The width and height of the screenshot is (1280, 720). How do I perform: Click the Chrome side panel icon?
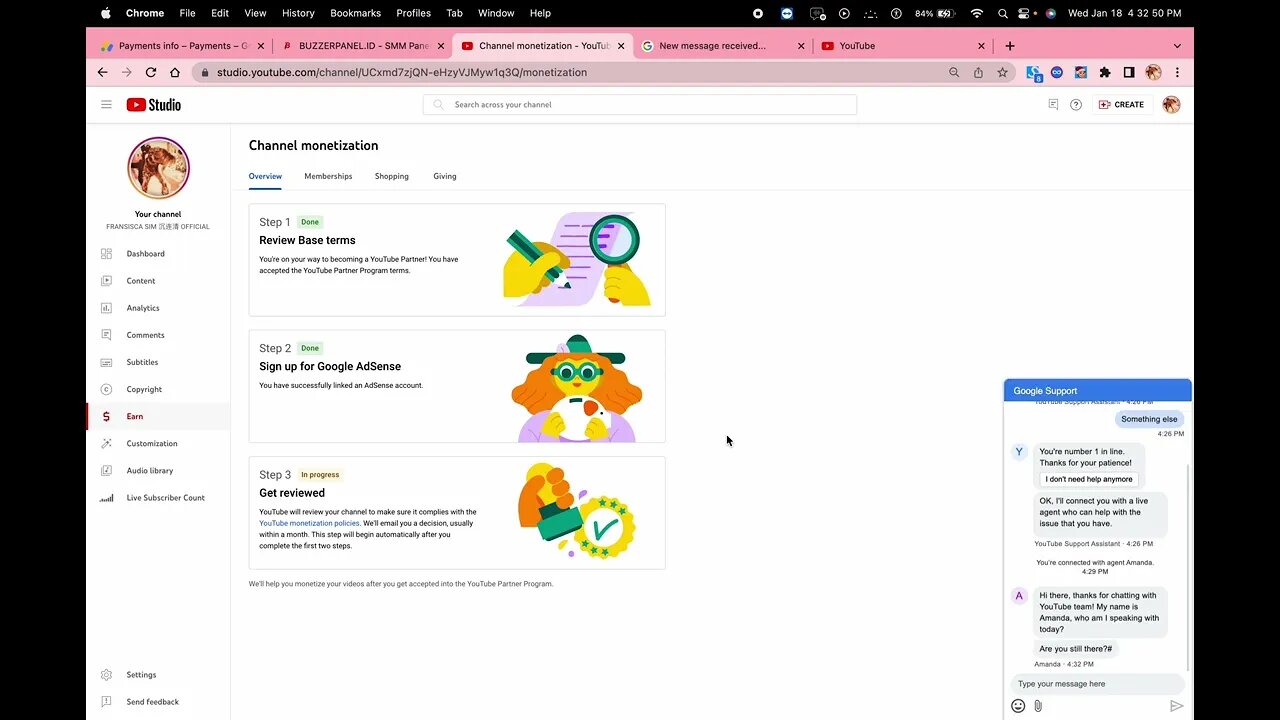click(1129, 72)
